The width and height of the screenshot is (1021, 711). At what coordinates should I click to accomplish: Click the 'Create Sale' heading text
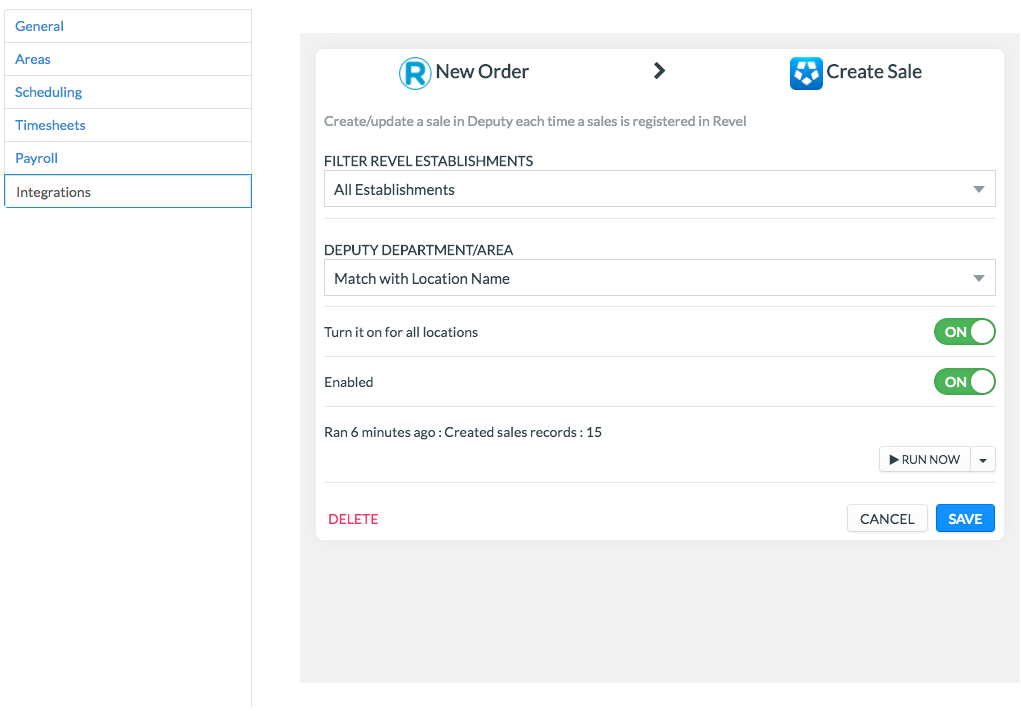click(x=874, y=72)
